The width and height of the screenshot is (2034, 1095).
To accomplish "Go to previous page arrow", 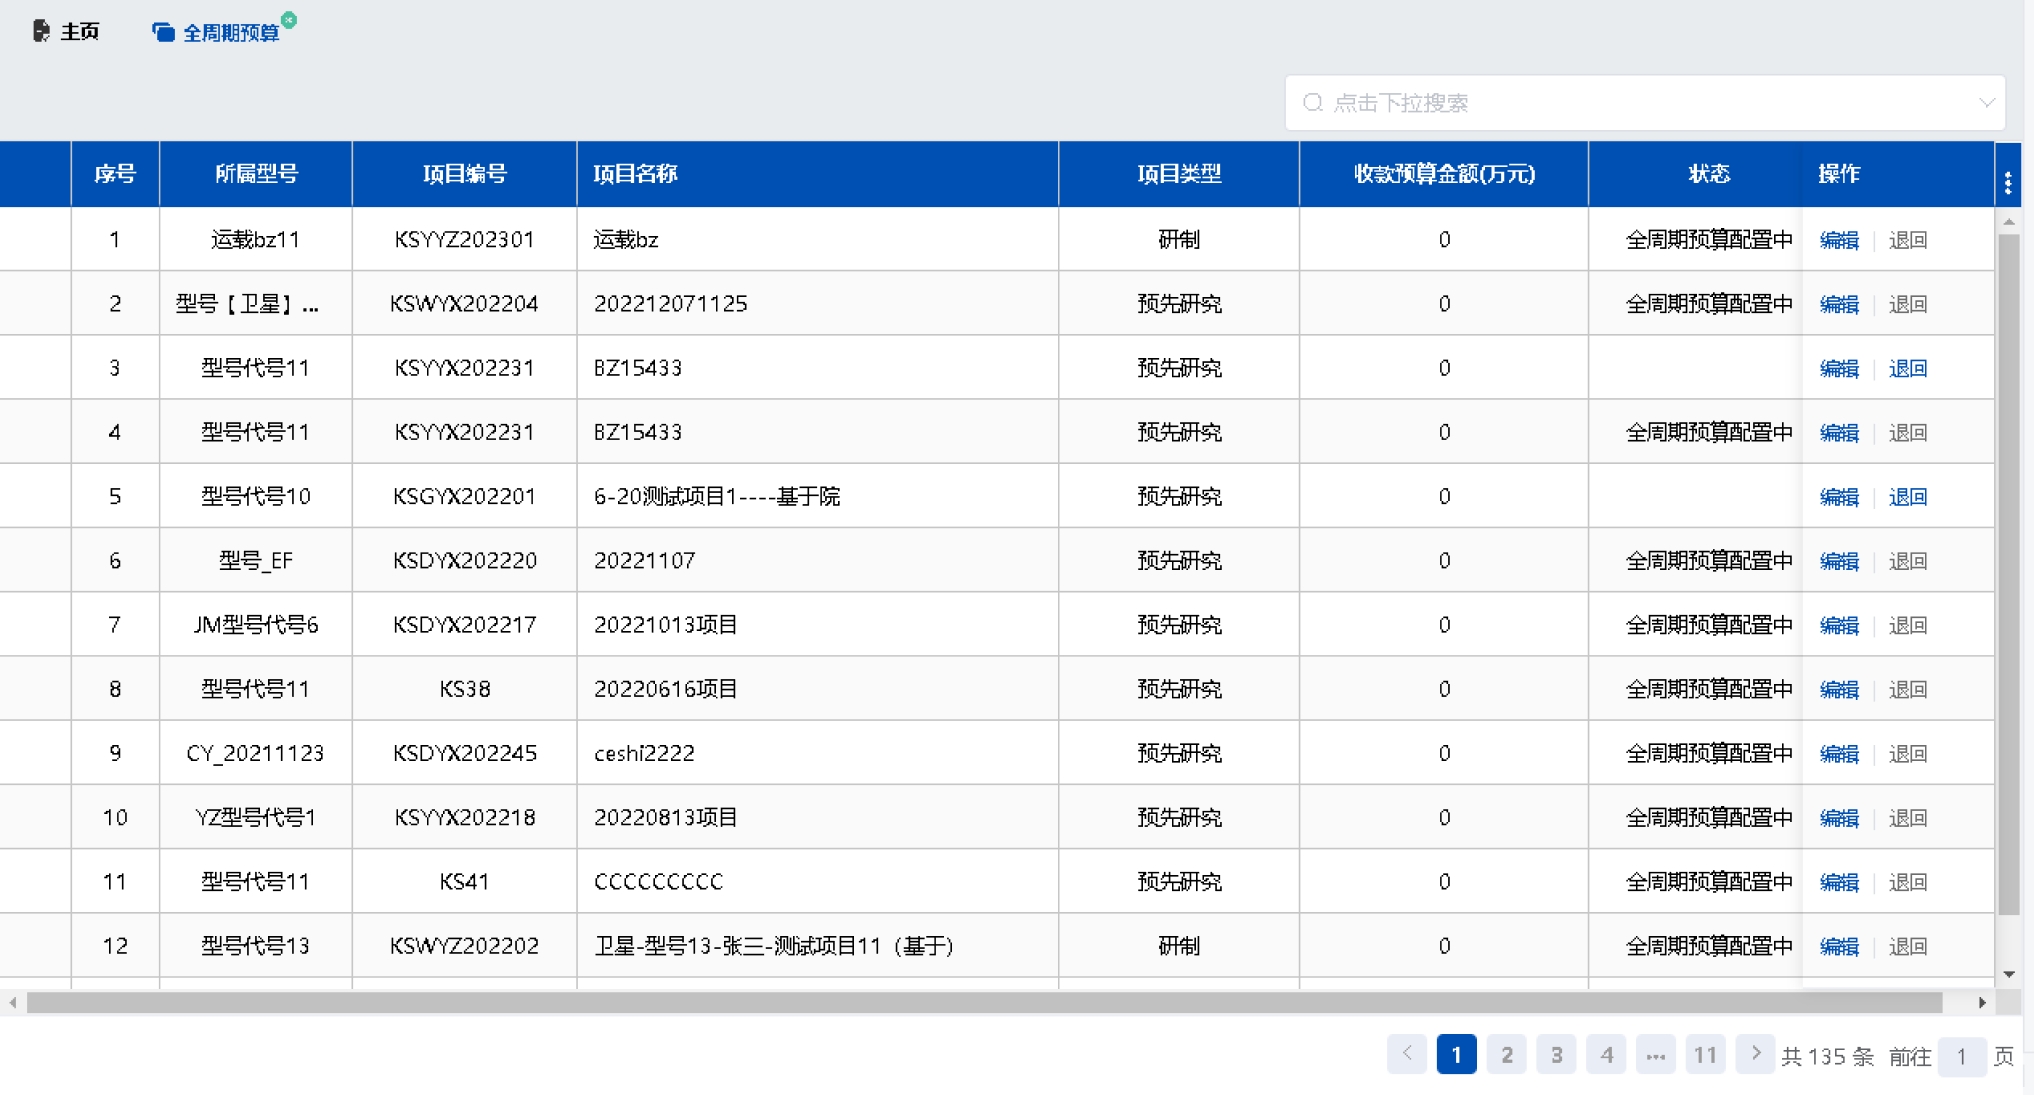I will pos(1406,1054).
